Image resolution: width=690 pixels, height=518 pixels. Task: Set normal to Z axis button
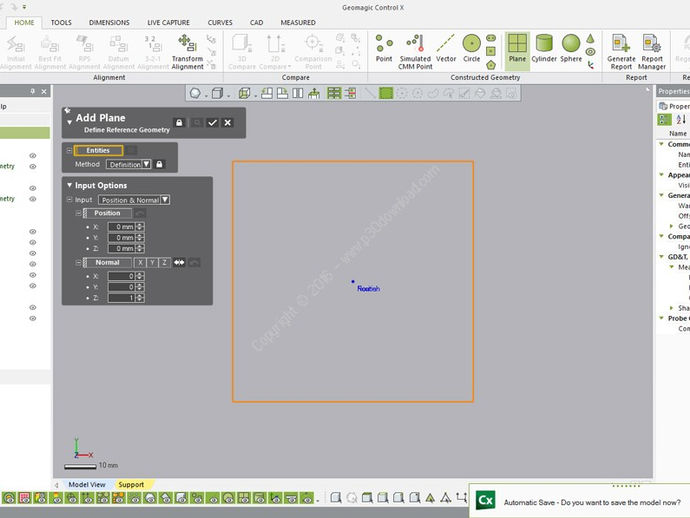coord(164,262)
